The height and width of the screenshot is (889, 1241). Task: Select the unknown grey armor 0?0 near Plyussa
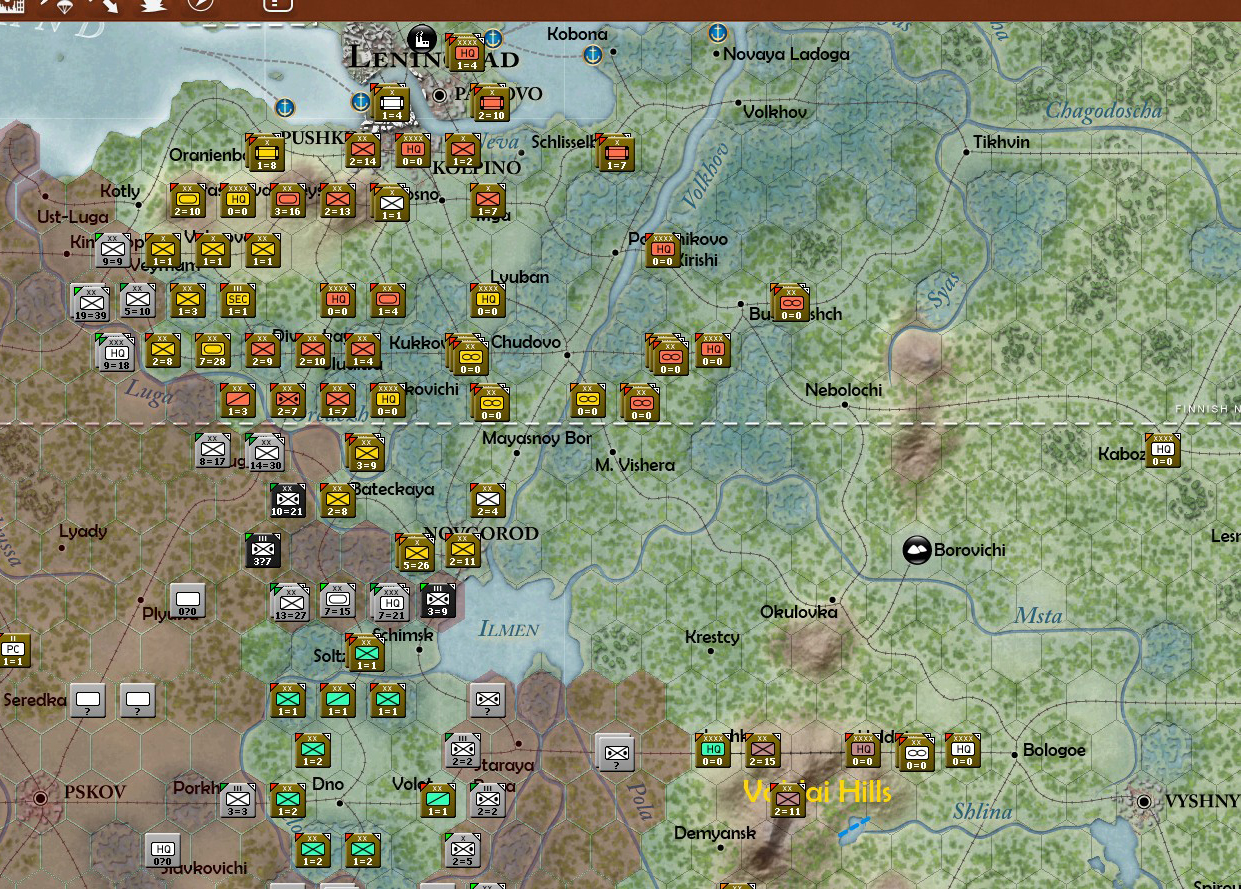[187, 600]
